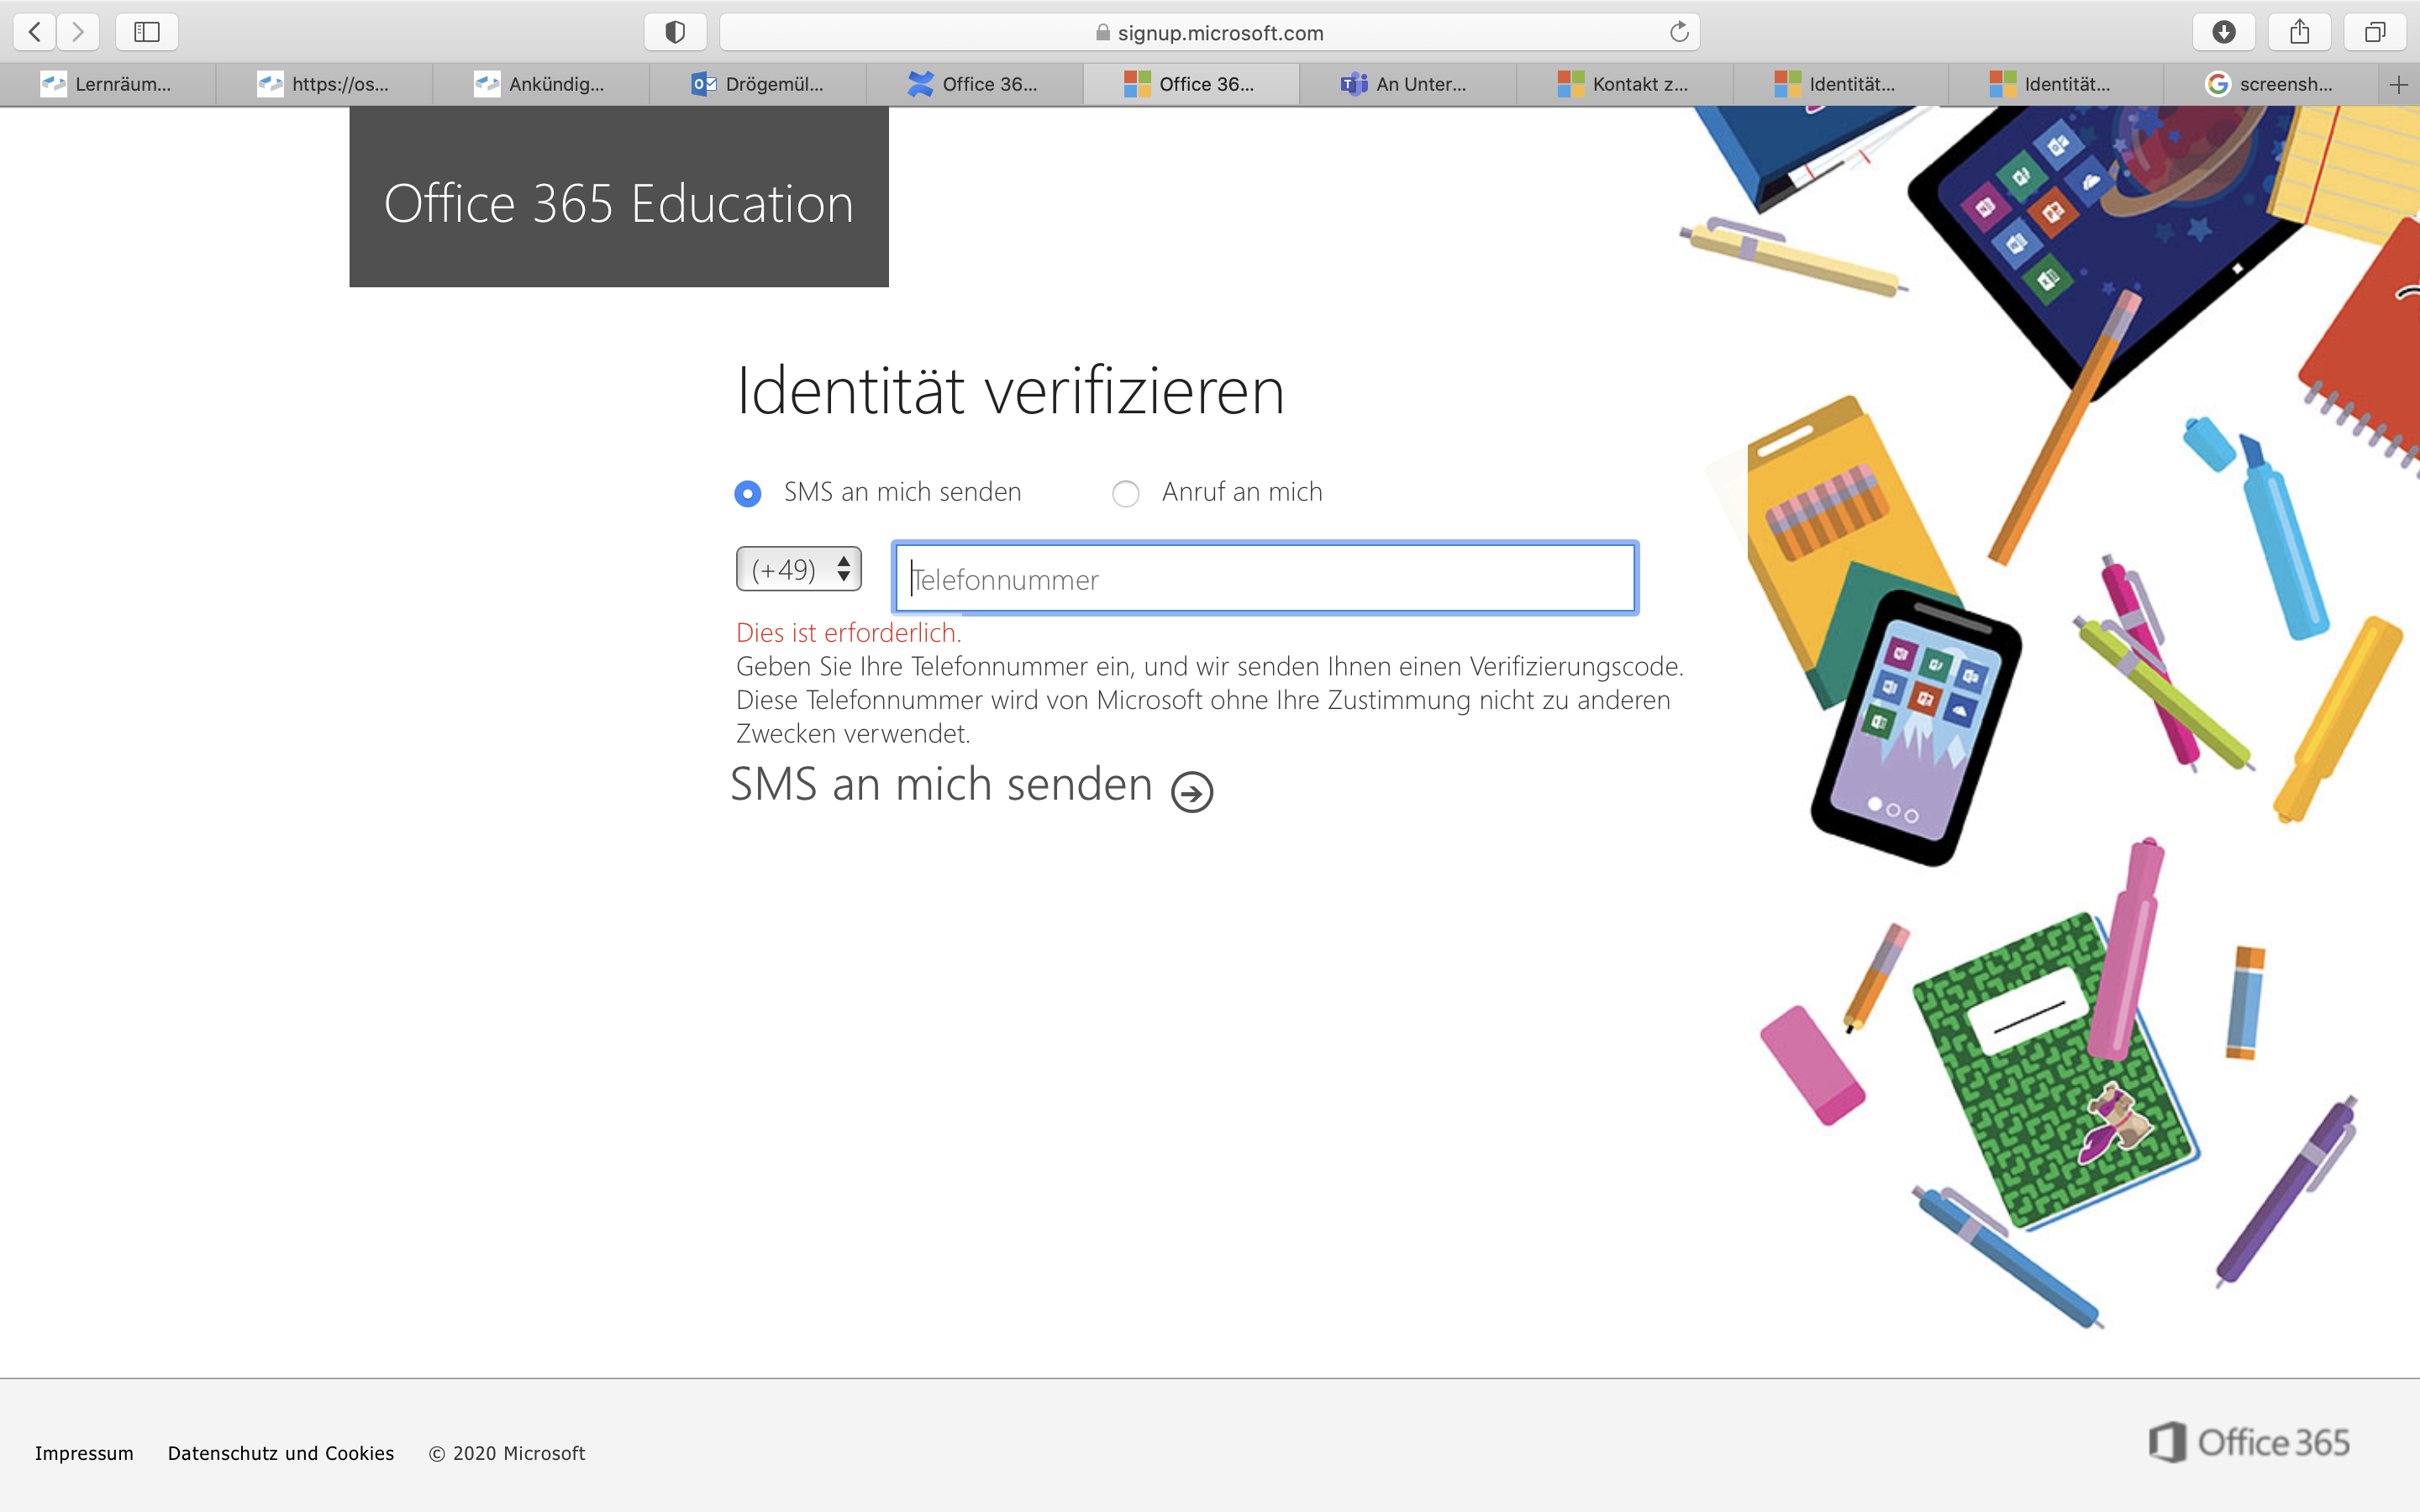Switch to the Kontakt z... tab
This screenshot has width=2420, height=1512.
point(1625,85)
